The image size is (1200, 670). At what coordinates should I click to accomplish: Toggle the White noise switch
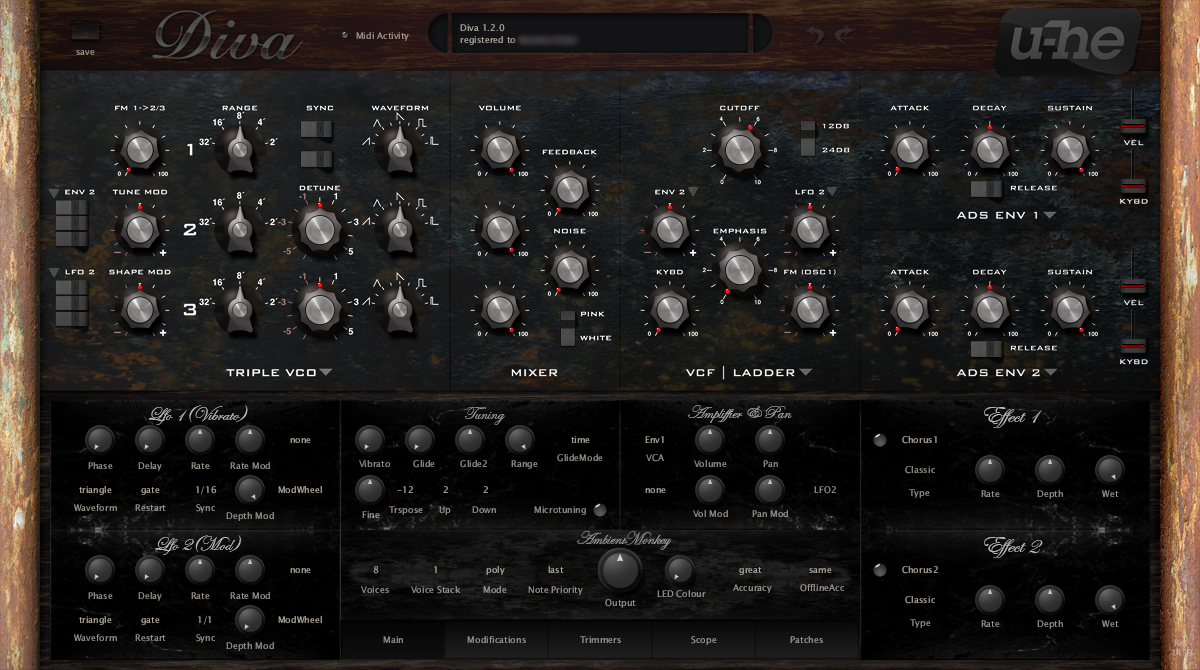568,338
